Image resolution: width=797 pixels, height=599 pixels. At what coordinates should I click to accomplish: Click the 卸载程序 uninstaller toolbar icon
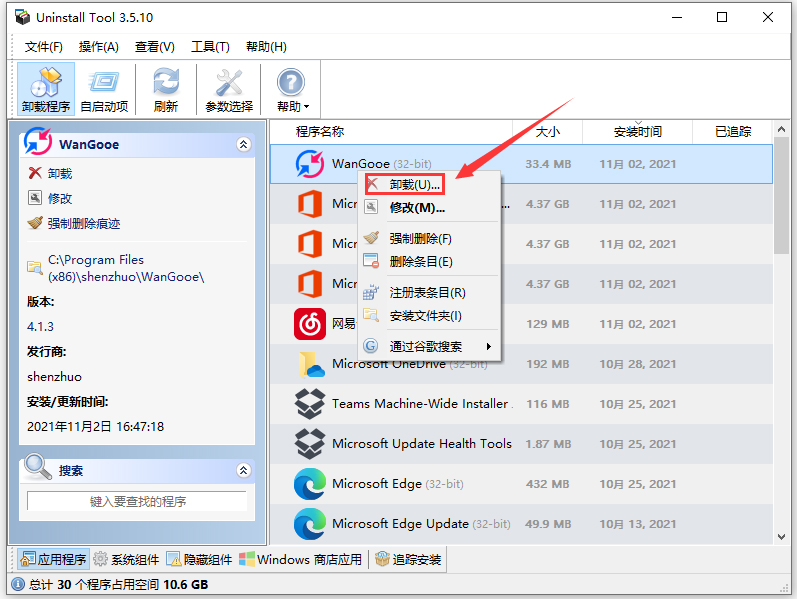[x=45, y=88]
